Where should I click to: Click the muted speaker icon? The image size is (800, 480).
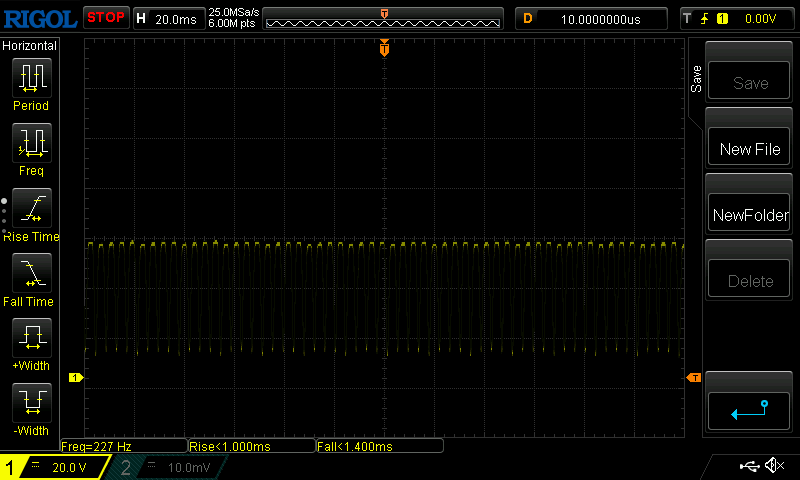(x=774, y=465)
